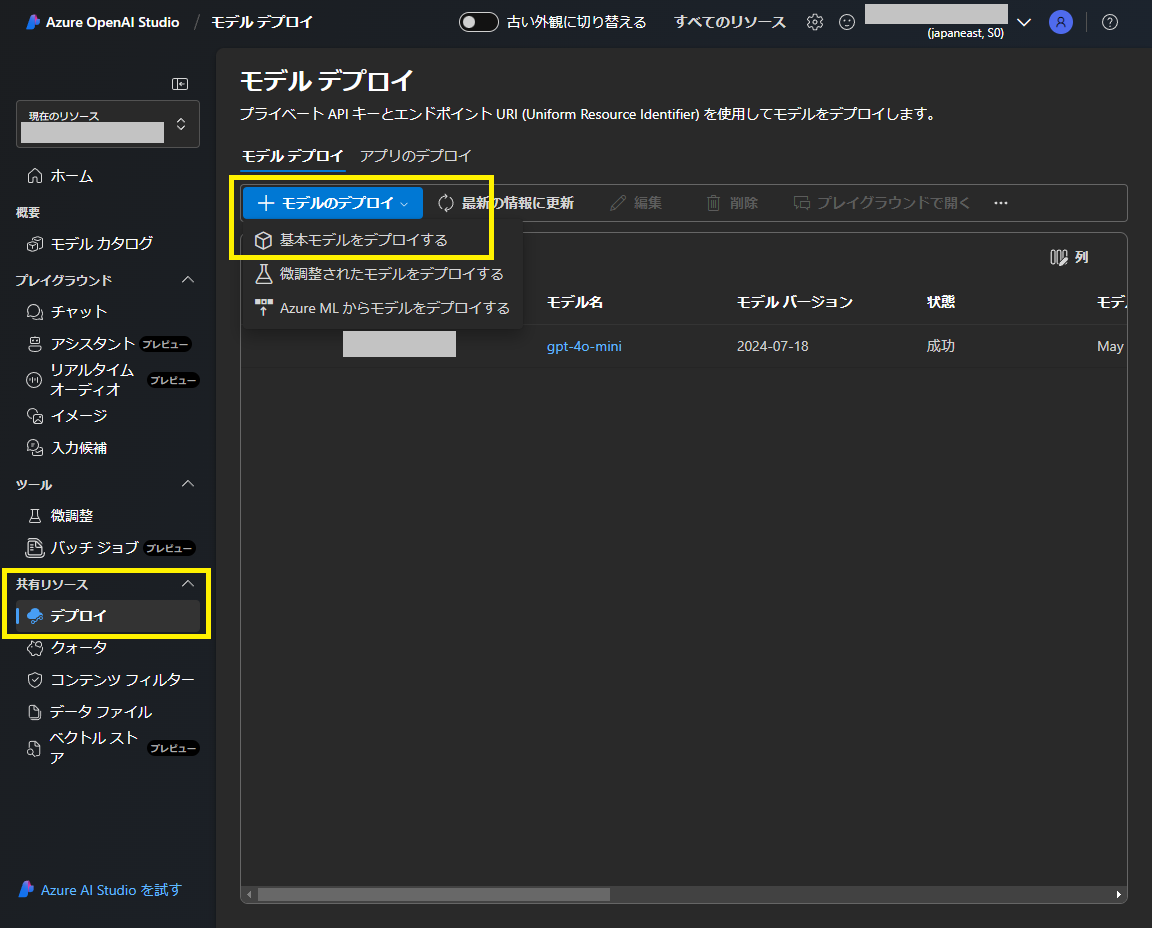
Task: Switch to the old appearance with the toggle
Action: coord(478,22)
